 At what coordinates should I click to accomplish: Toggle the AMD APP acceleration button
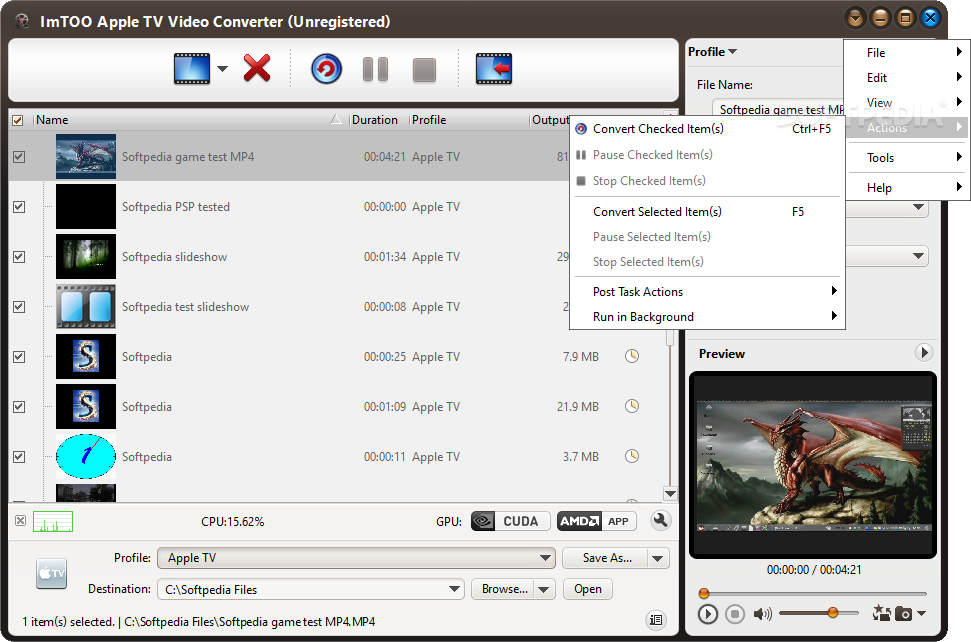596,521
